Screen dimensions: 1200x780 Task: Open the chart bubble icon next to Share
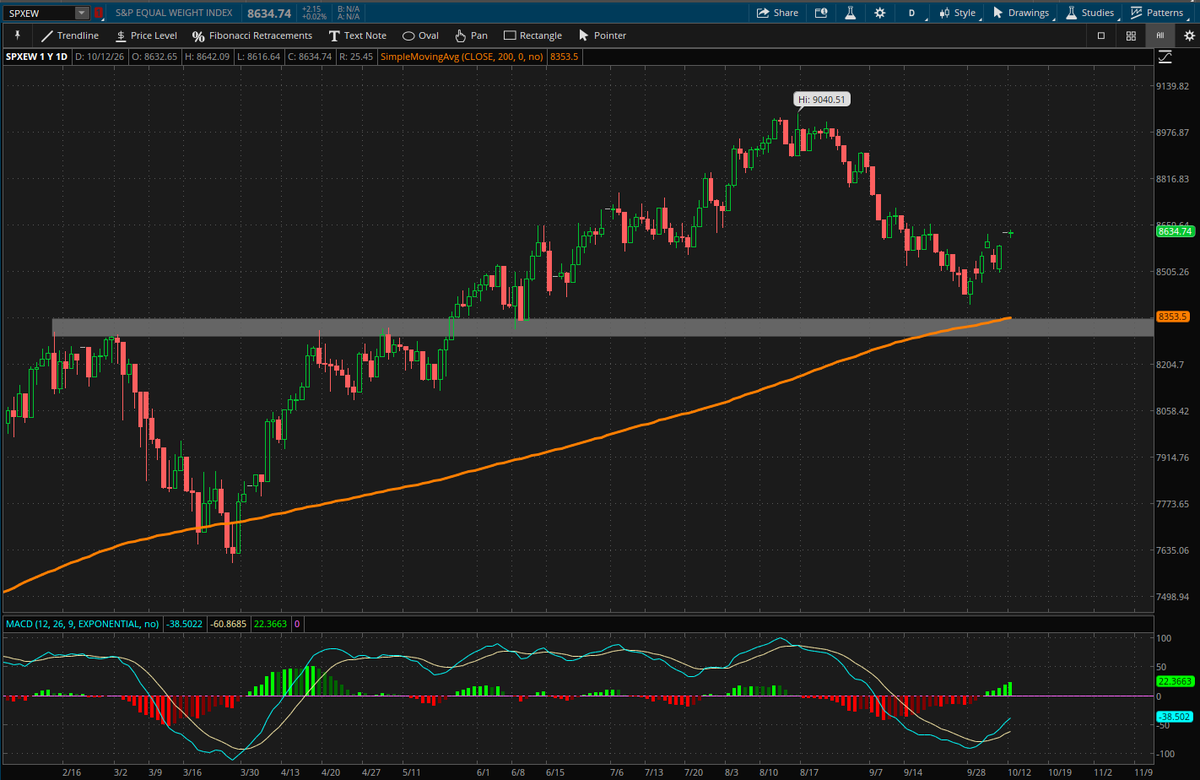(821, 13)
